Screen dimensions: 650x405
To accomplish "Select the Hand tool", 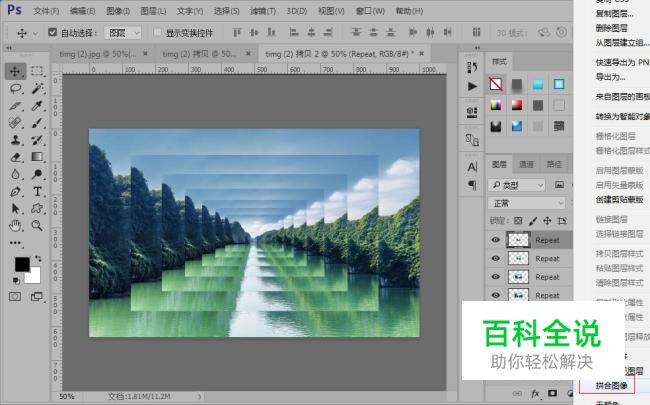I will [x=16, y=226].
